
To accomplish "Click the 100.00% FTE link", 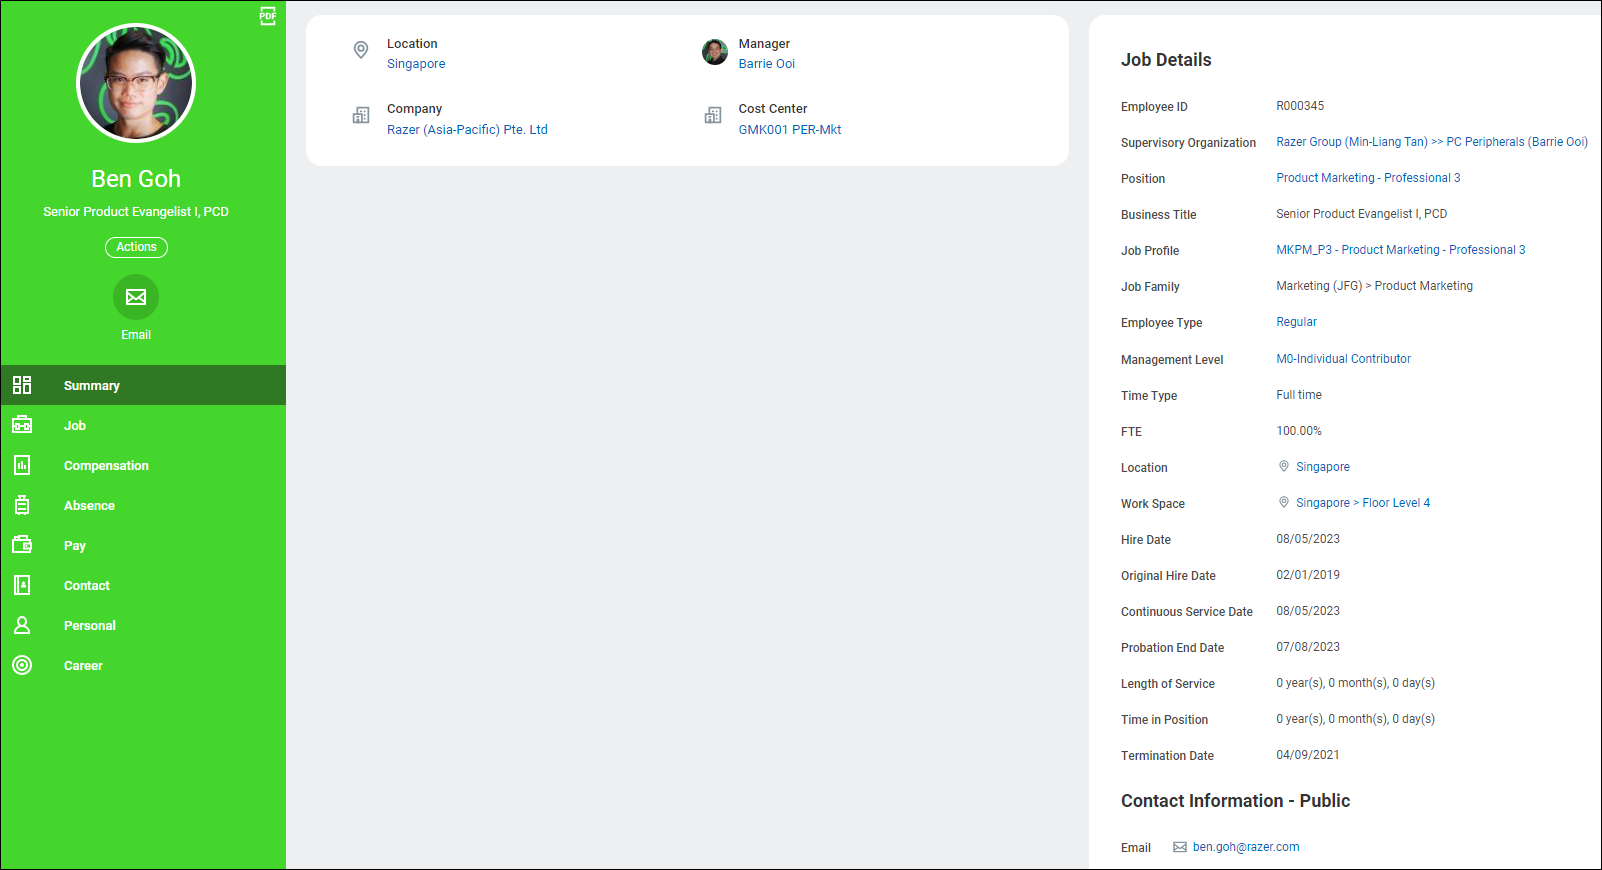I will [x=1299, y=431].
